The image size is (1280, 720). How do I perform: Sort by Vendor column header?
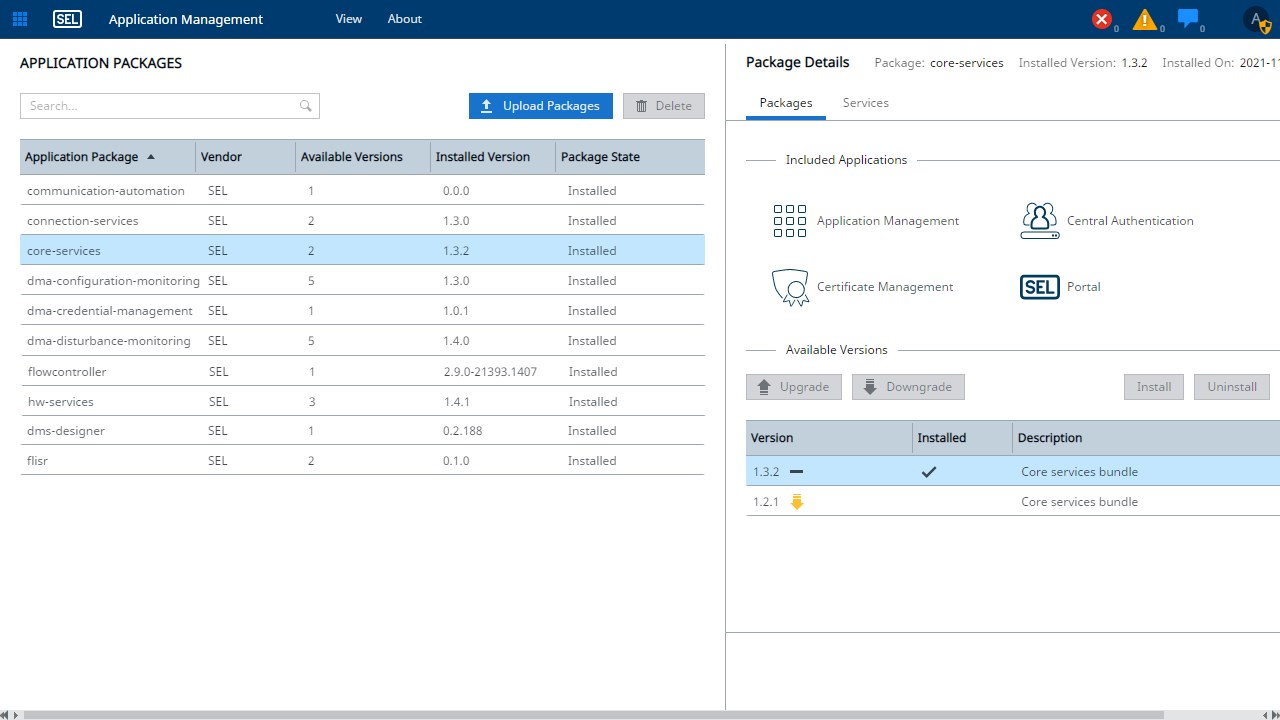[x=245, y=157]
